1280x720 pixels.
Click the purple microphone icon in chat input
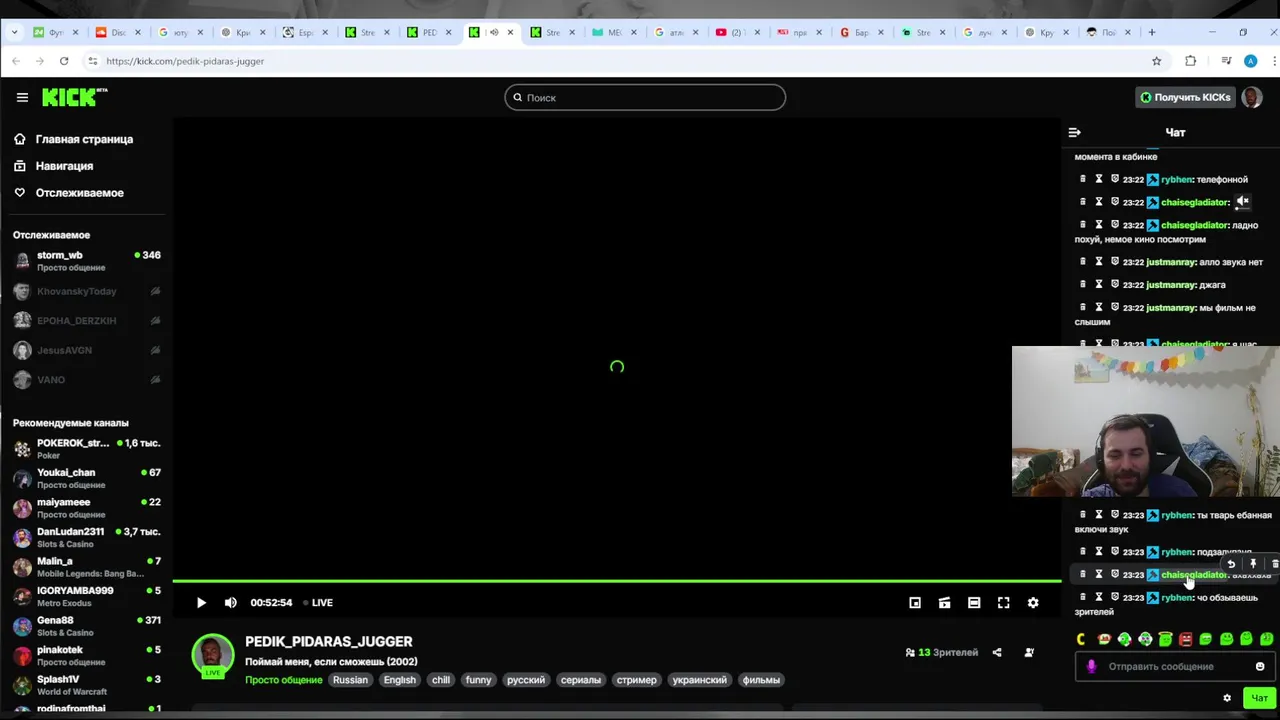[x=1091, y=666]
